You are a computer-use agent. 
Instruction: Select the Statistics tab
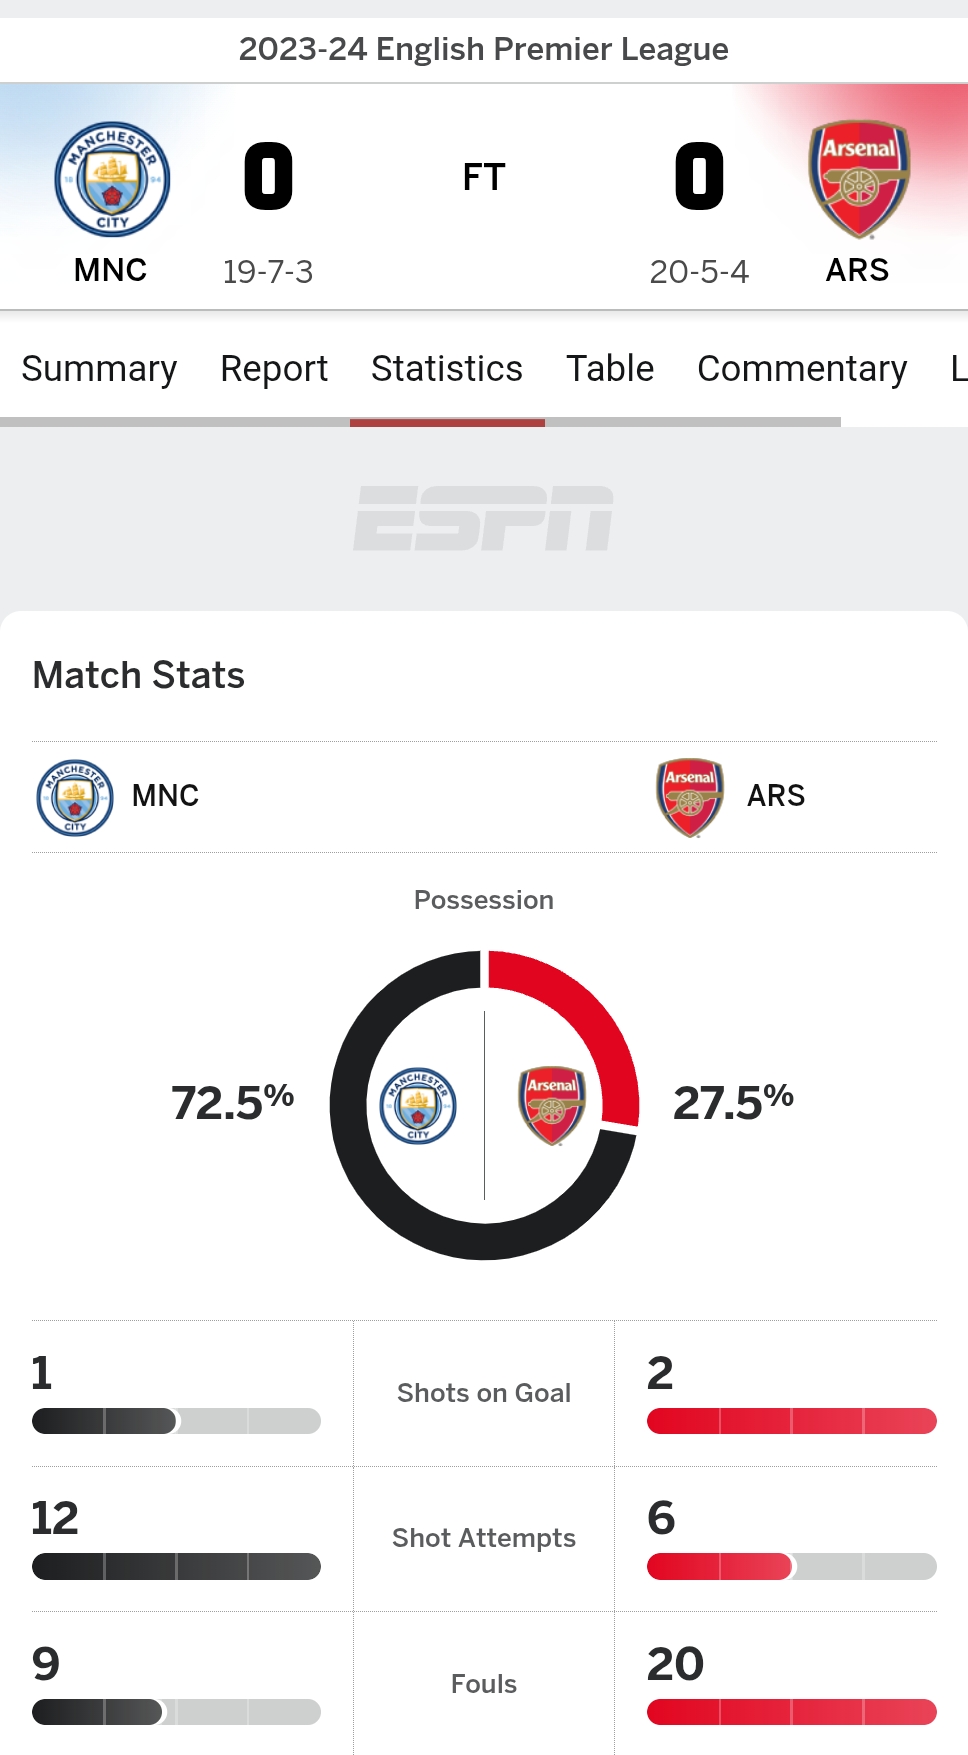coord(447,369)
